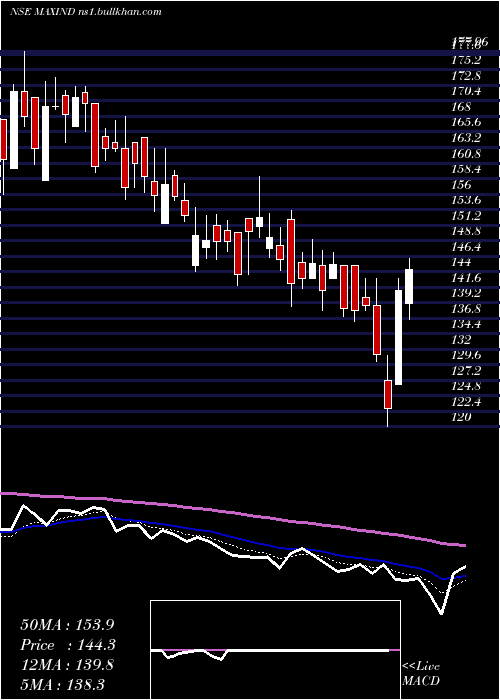The width and height of the screenshot is (500, 700).
Task: Click the <<Live MACD label
Action: [421, 674]
